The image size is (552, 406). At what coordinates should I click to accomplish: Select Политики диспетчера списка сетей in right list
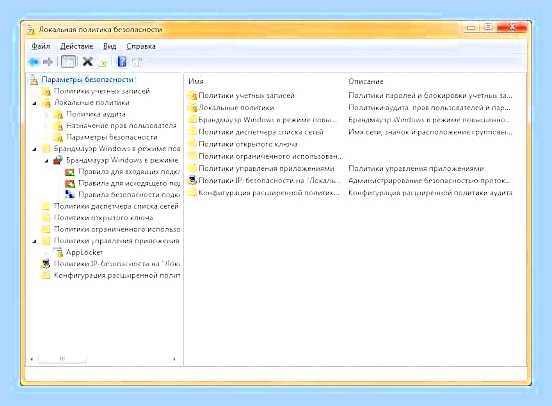pos(261,132)
